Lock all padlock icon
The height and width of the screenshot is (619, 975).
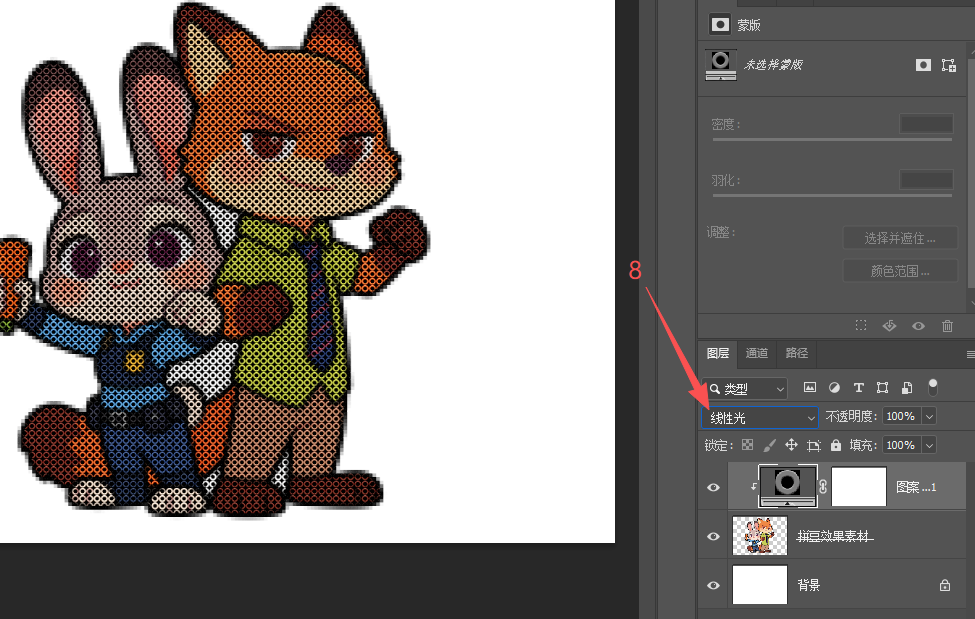coord(836,445)
